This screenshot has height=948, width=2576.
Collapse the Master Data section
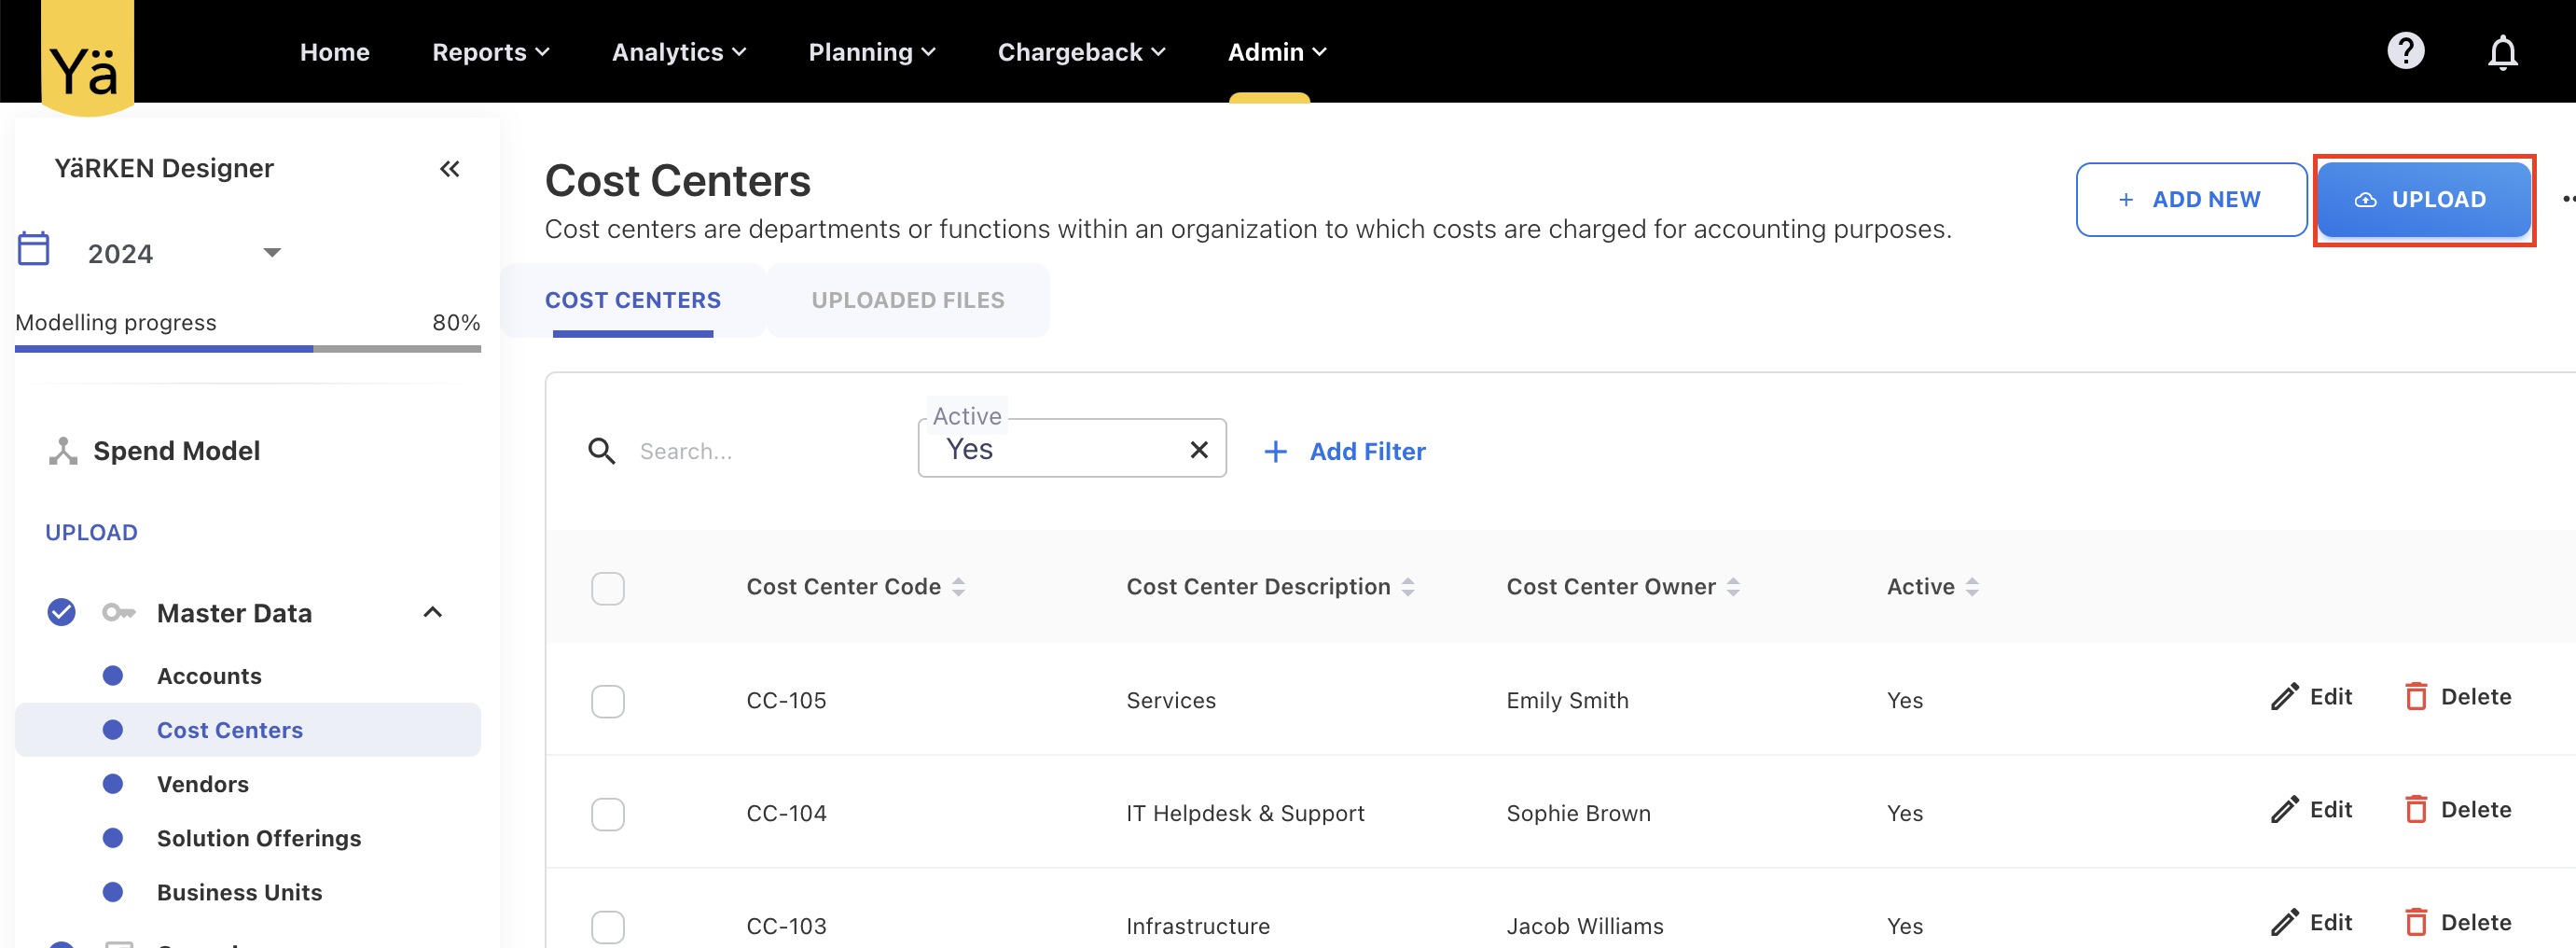(432, 612)
